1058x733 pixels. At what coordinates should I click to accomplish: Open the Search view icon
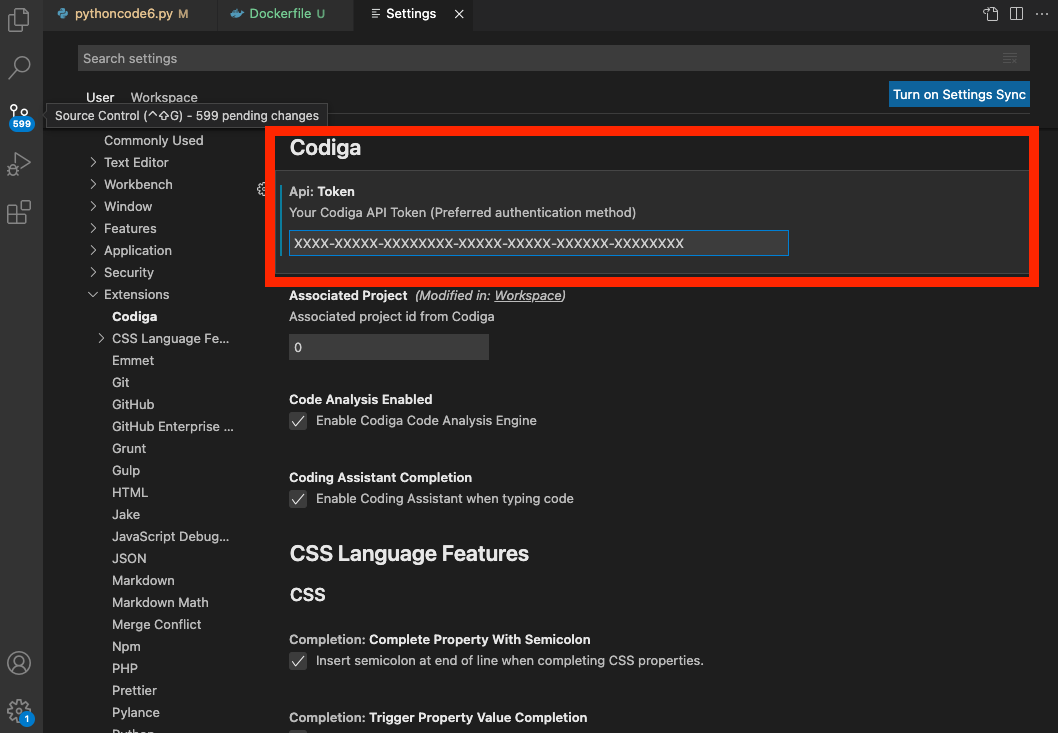tap(19, 67)
